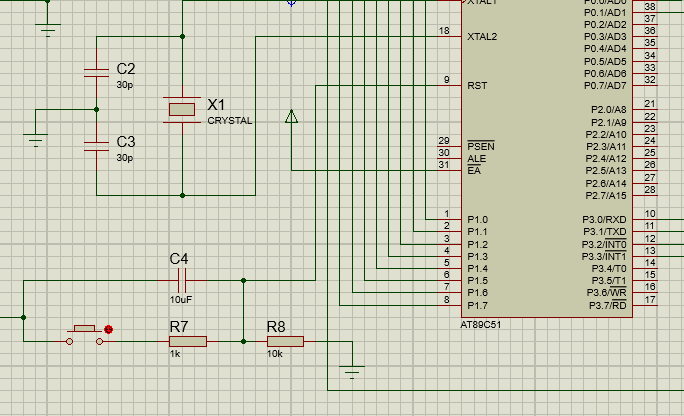Select the C3 capacitor symbol

click(96, 146)
